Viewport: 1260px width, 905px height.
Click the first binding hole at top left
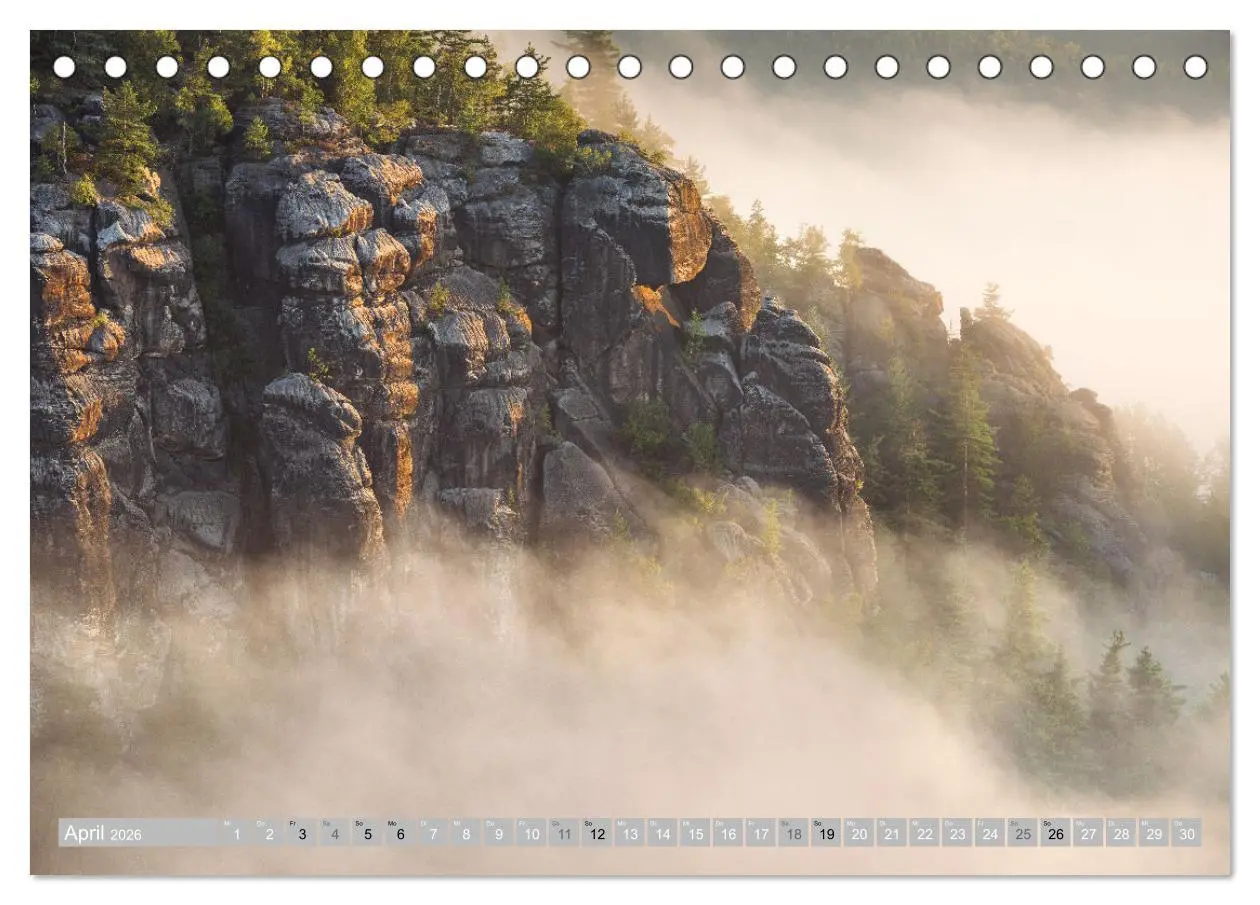pyautogui.click(x=64, y=67)
